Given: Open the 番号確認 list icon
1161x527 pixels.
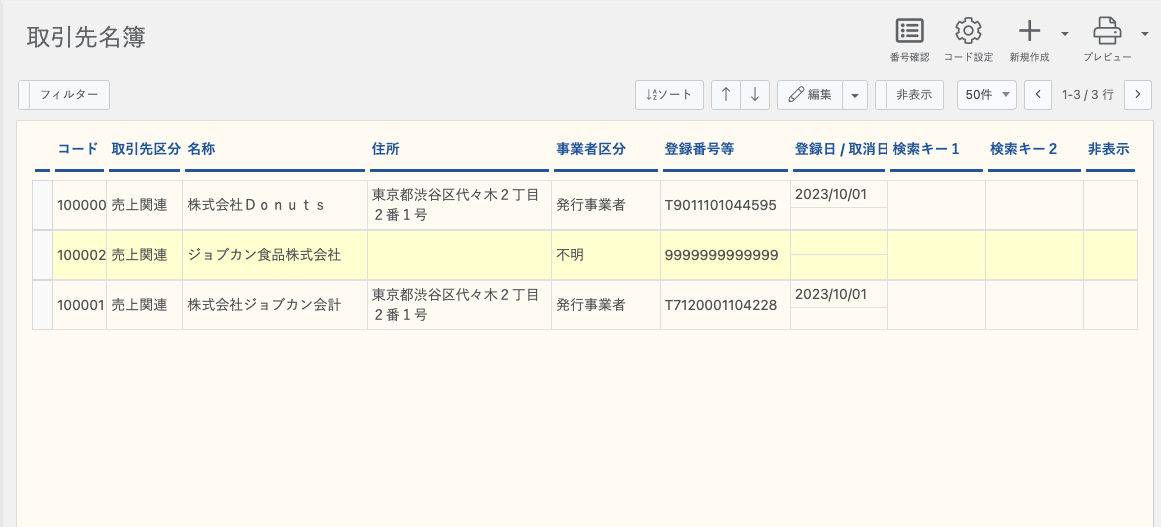Looking at the screenshot, I should point(909,31).
